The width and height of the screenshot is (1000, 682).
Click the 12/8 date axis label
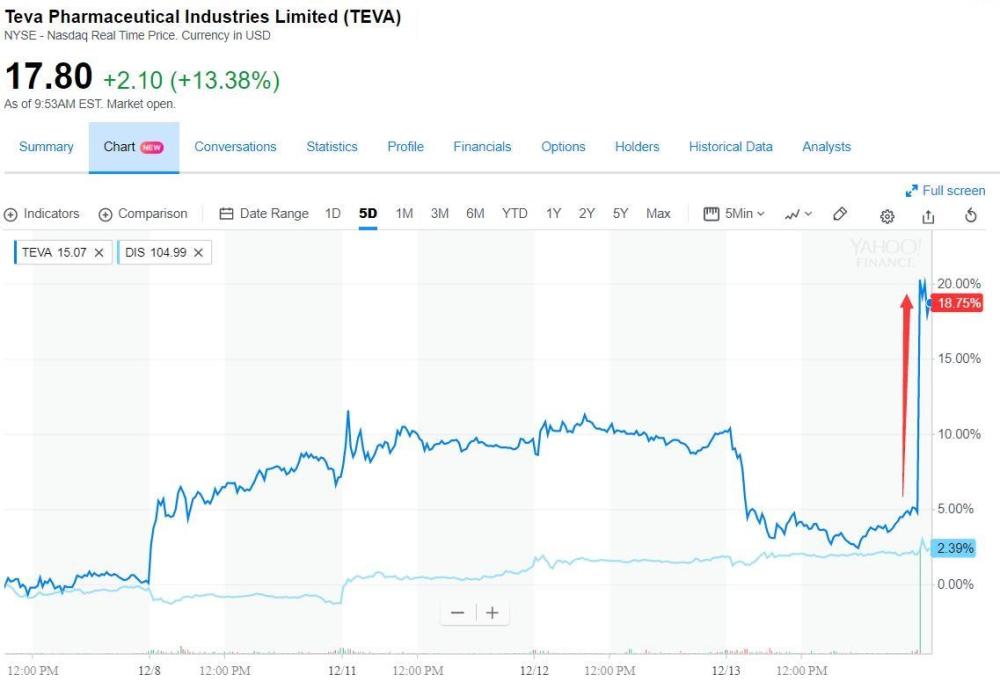(x=150, y=671)
